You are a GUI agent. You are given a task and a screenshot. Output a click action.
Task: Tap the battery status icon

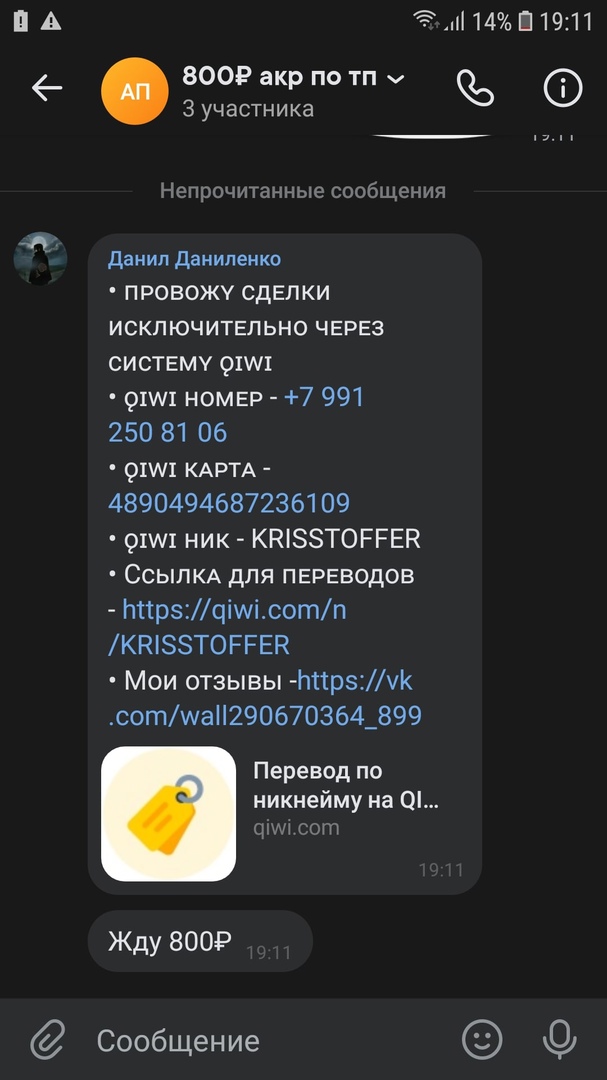coord(526,21)
